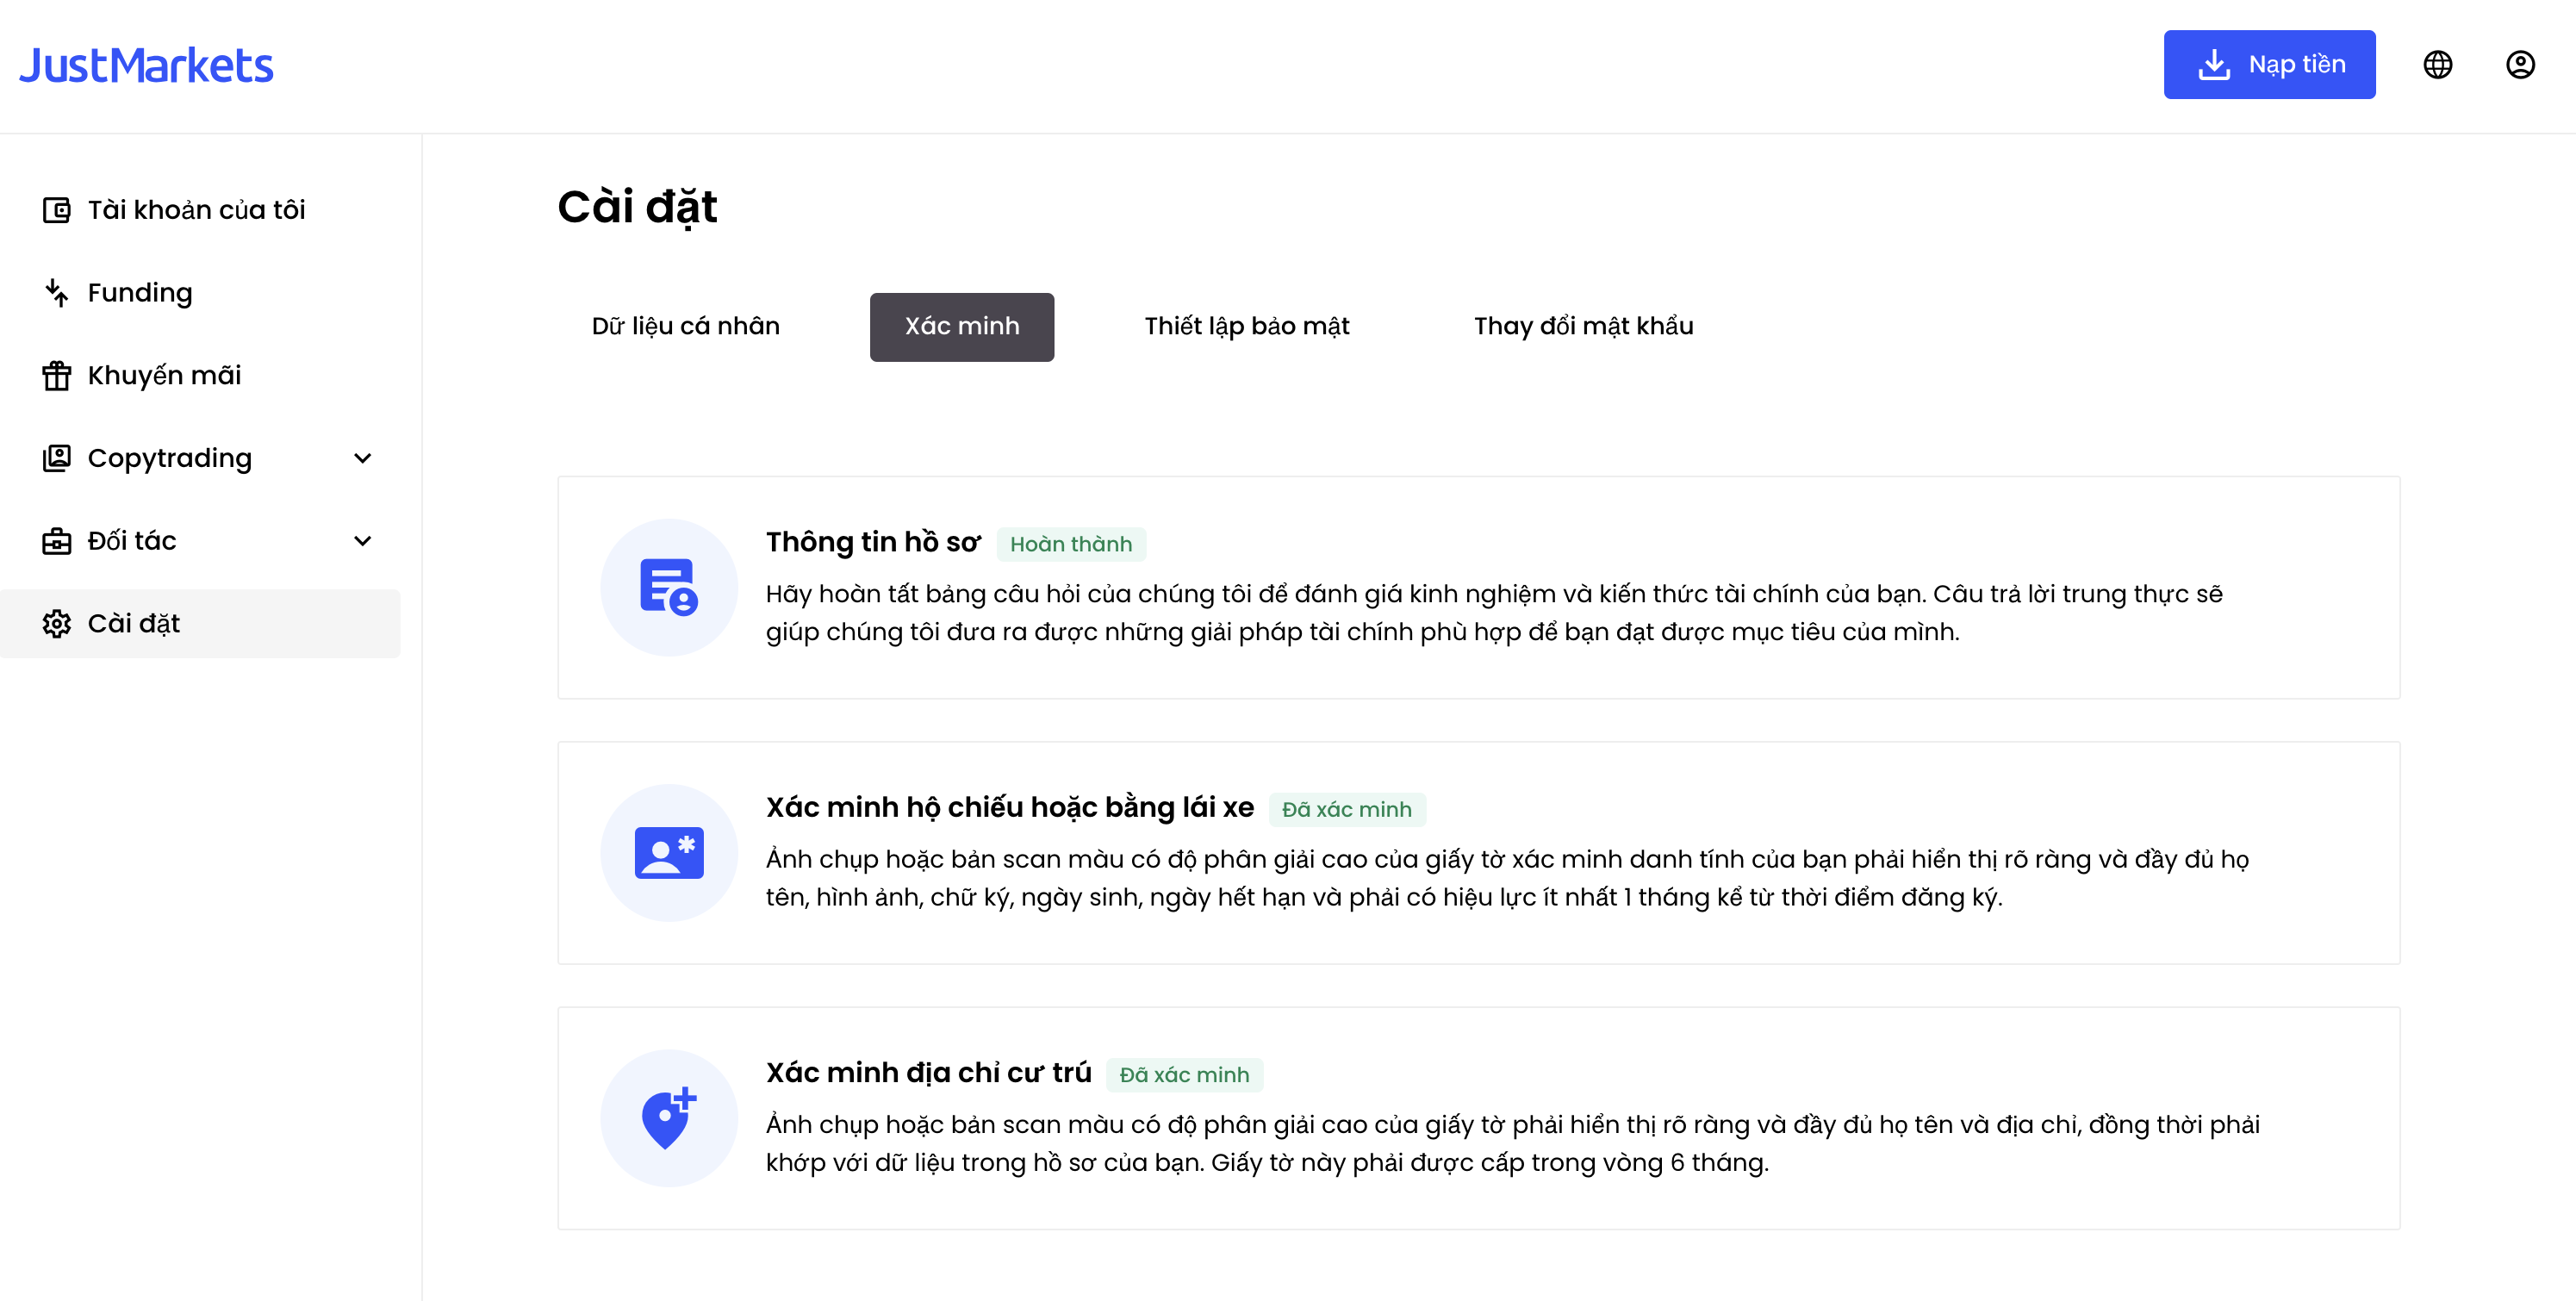Expand the Đối tác chevron
2576x1301 pixels.
point(363,541)
